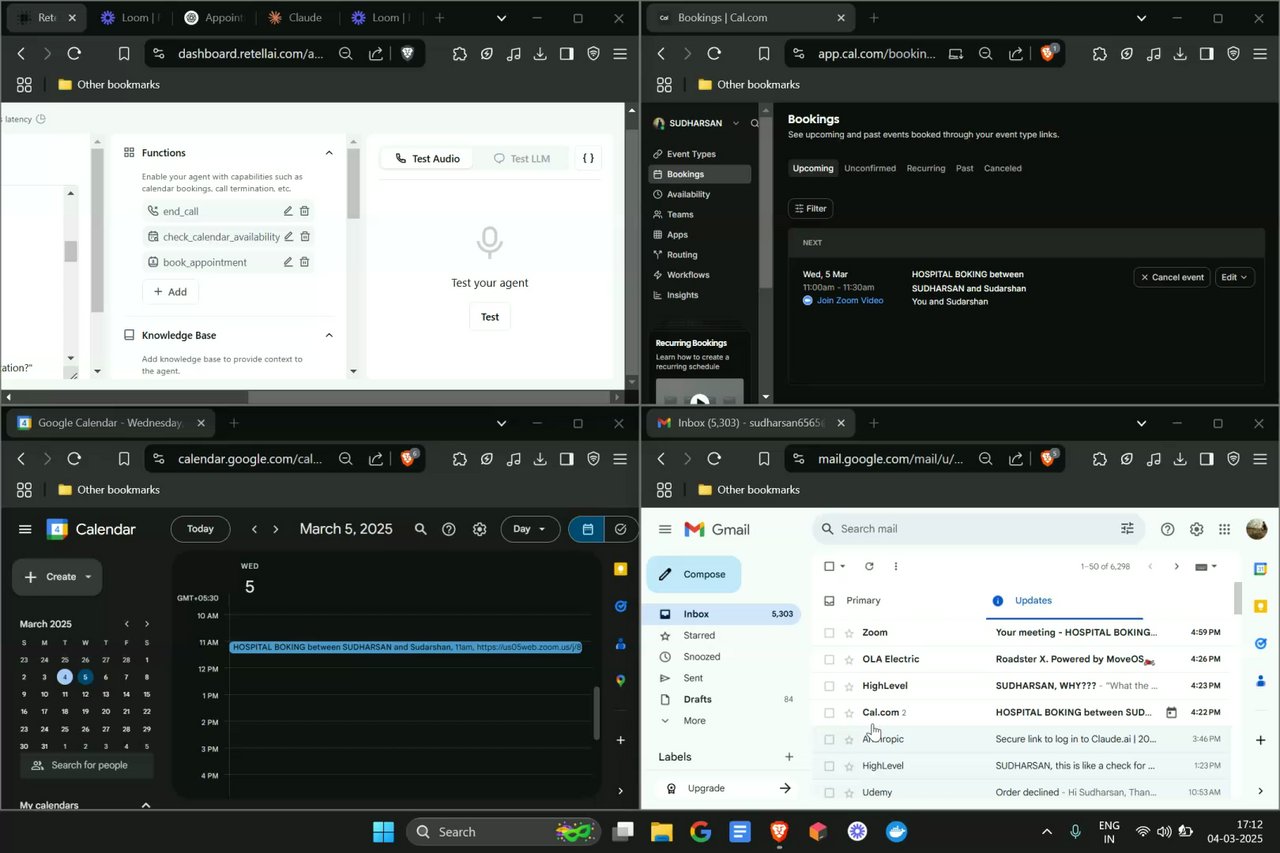
Task: Open Gmail main menu hamburger
Action: coord(665,529)
